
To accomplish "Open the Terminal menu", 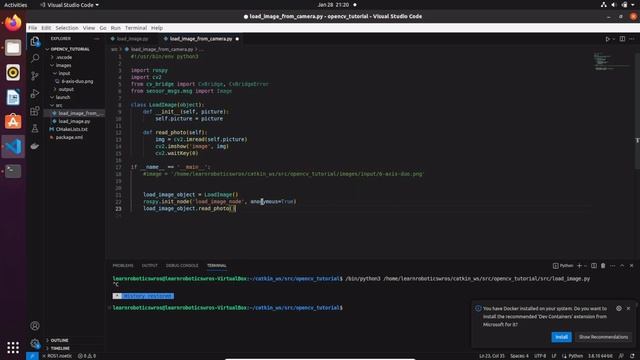I will [x=136, y=28].
